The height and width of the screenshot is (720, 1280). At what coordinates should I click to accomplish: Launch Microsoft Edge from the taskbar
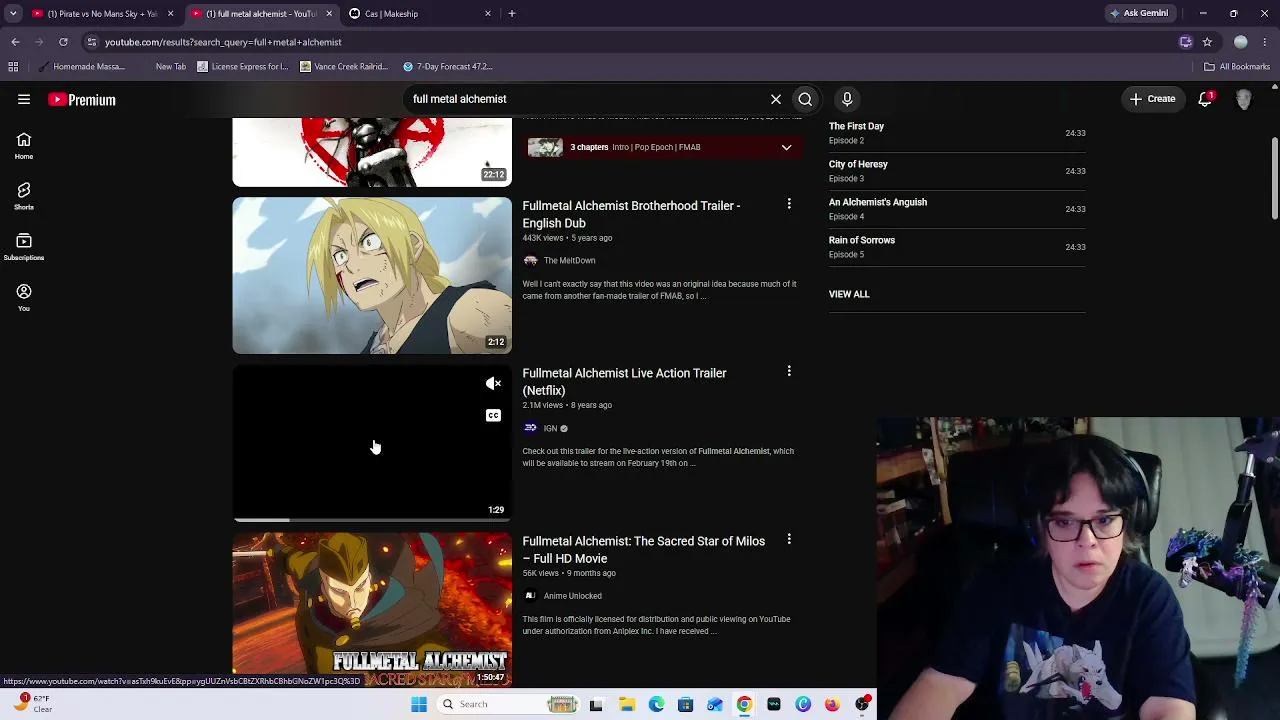tap(656, 704)
